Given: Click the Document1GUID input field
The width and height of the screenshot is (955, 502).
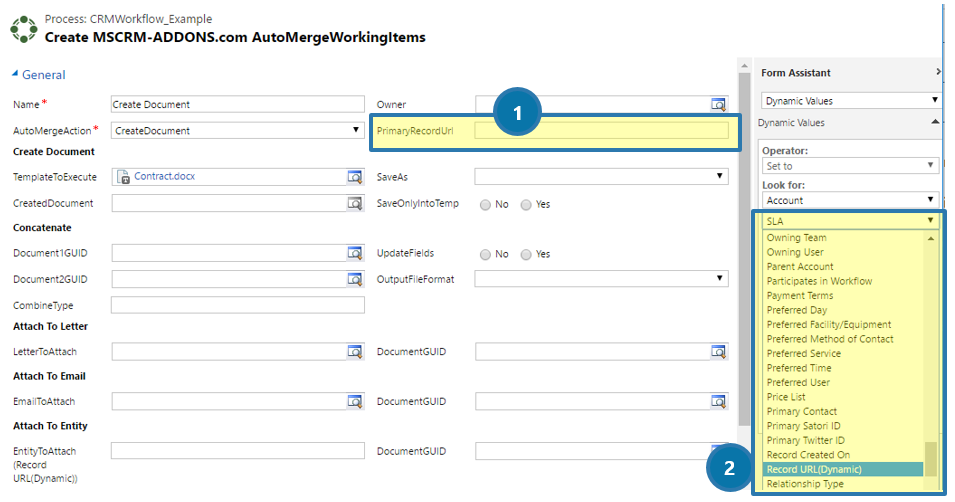Looking at the screenshot, I should click(x=229, y=253).
